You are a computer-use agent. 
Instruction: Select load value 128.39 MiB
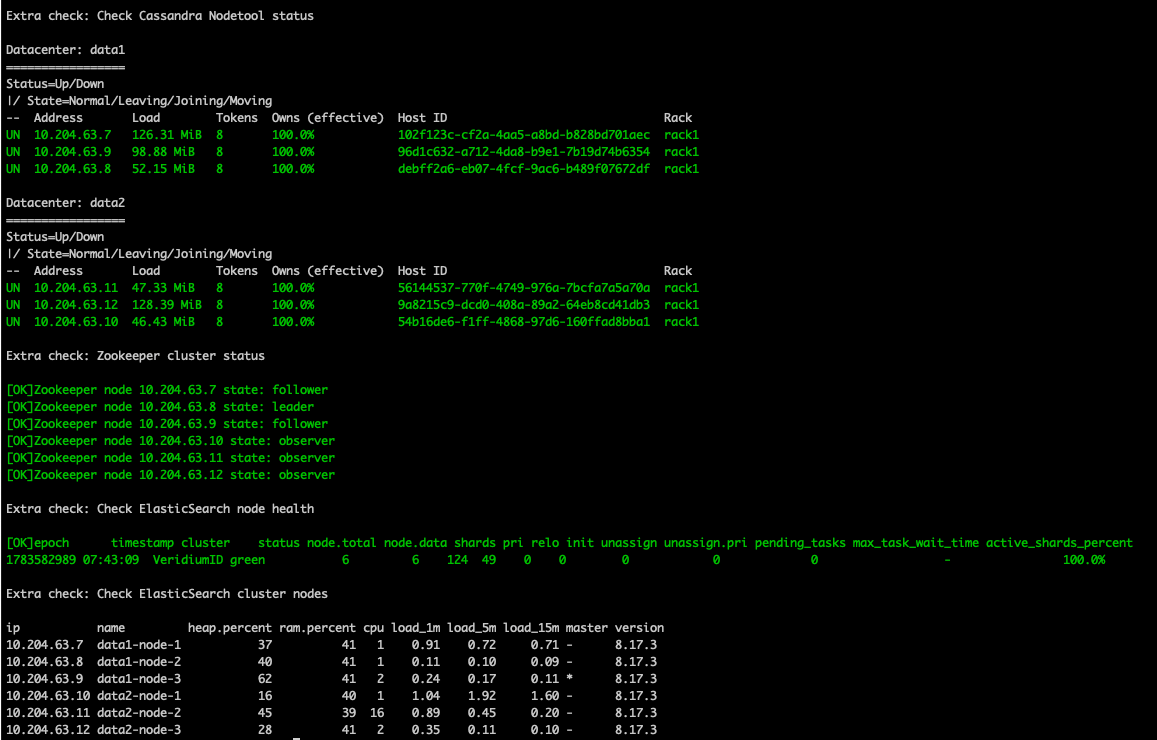pos(167,305)
